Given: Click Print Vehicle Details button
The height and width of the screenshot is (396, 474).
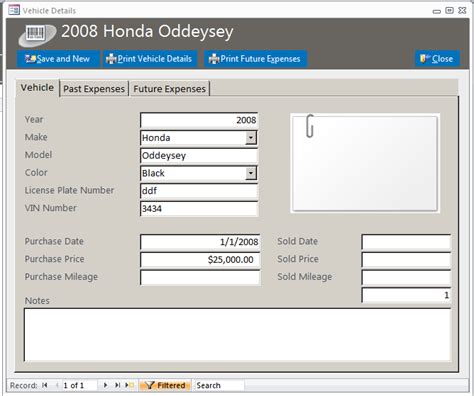Looking at the screenshot, I should click(x=150, y=59).
